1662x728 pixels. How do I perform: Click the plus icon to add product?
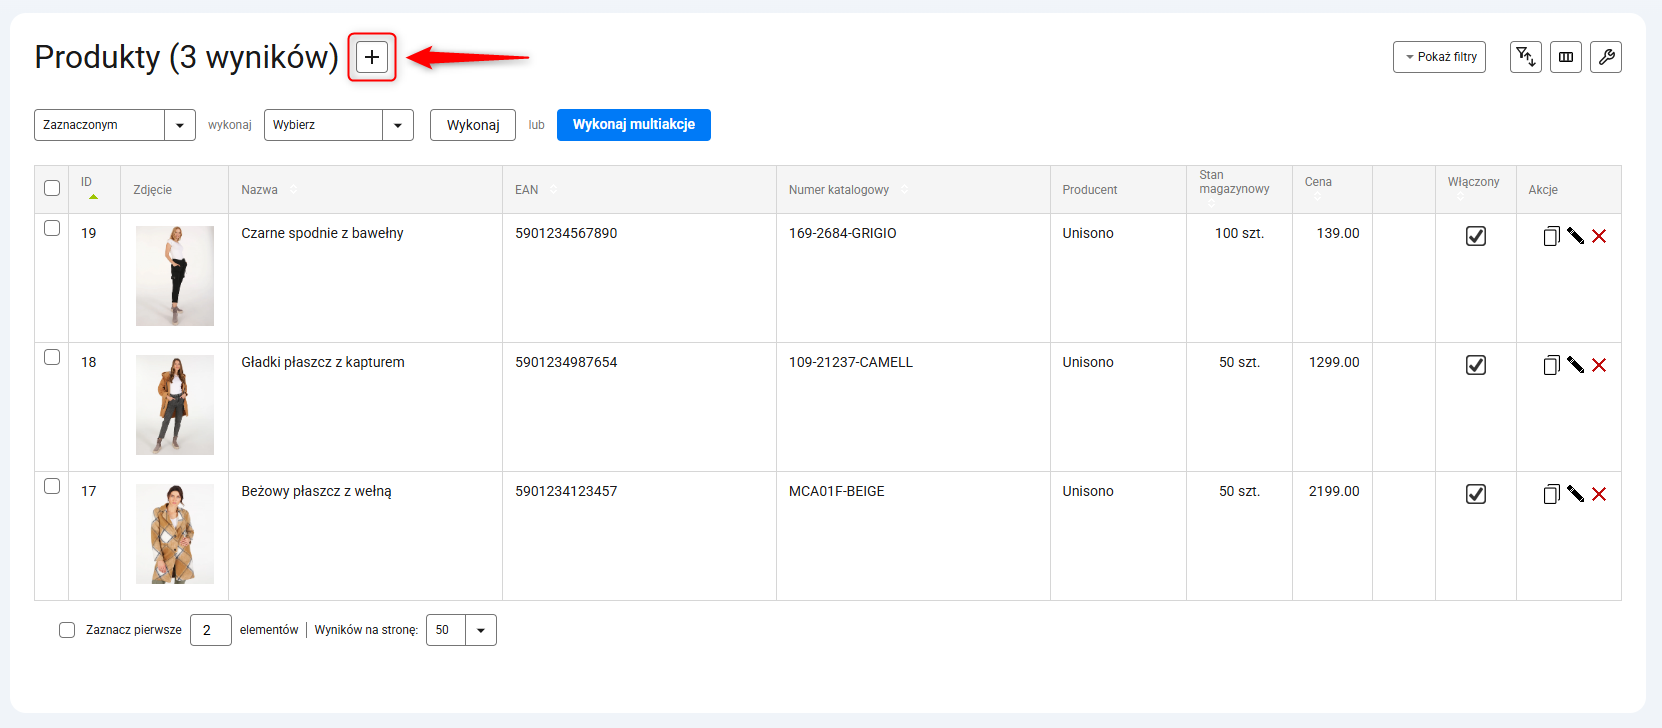click(x=372, y=57)
